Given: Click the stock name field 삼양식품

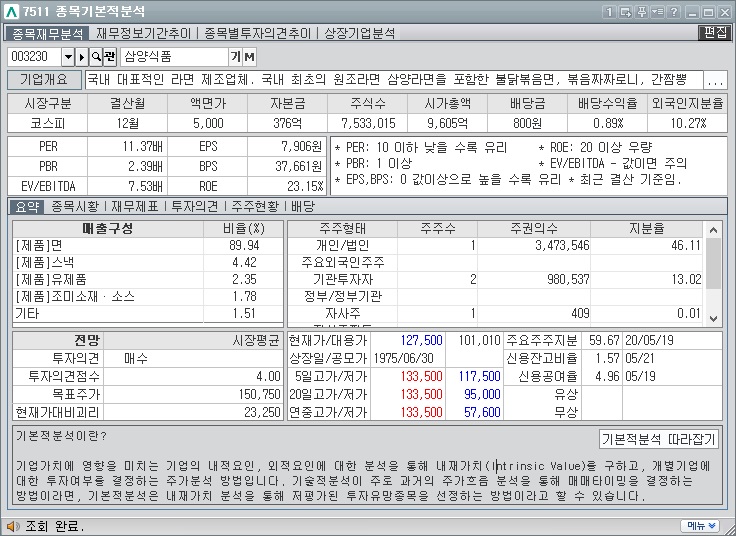Looking at the screenshot, I should [x=174, y=57].
